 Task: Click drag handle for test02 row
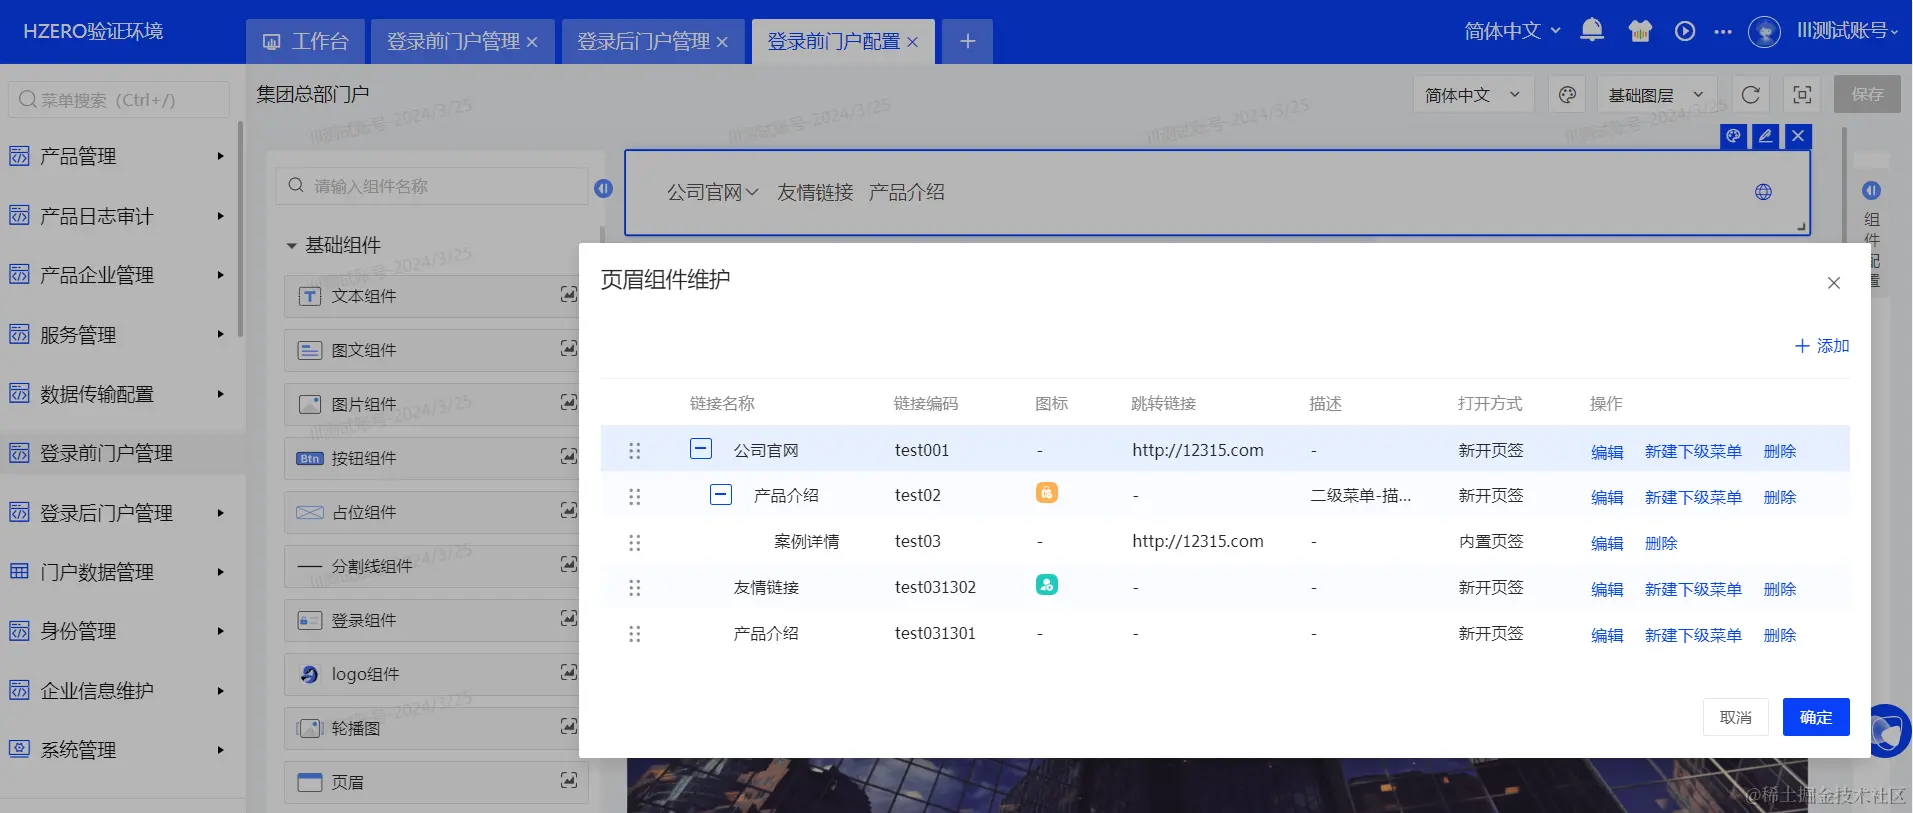pos(634,497)
